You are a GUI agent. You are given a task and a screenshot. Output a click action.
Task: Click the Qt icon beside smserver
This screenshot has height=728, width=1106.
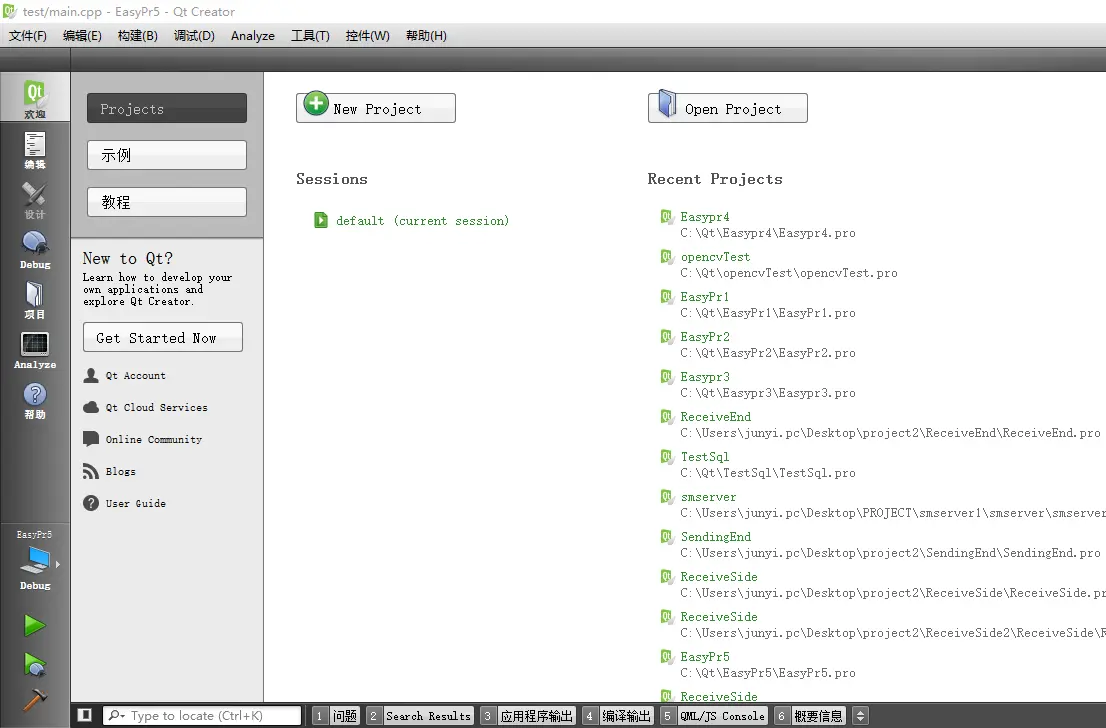[x=667, y=497]
